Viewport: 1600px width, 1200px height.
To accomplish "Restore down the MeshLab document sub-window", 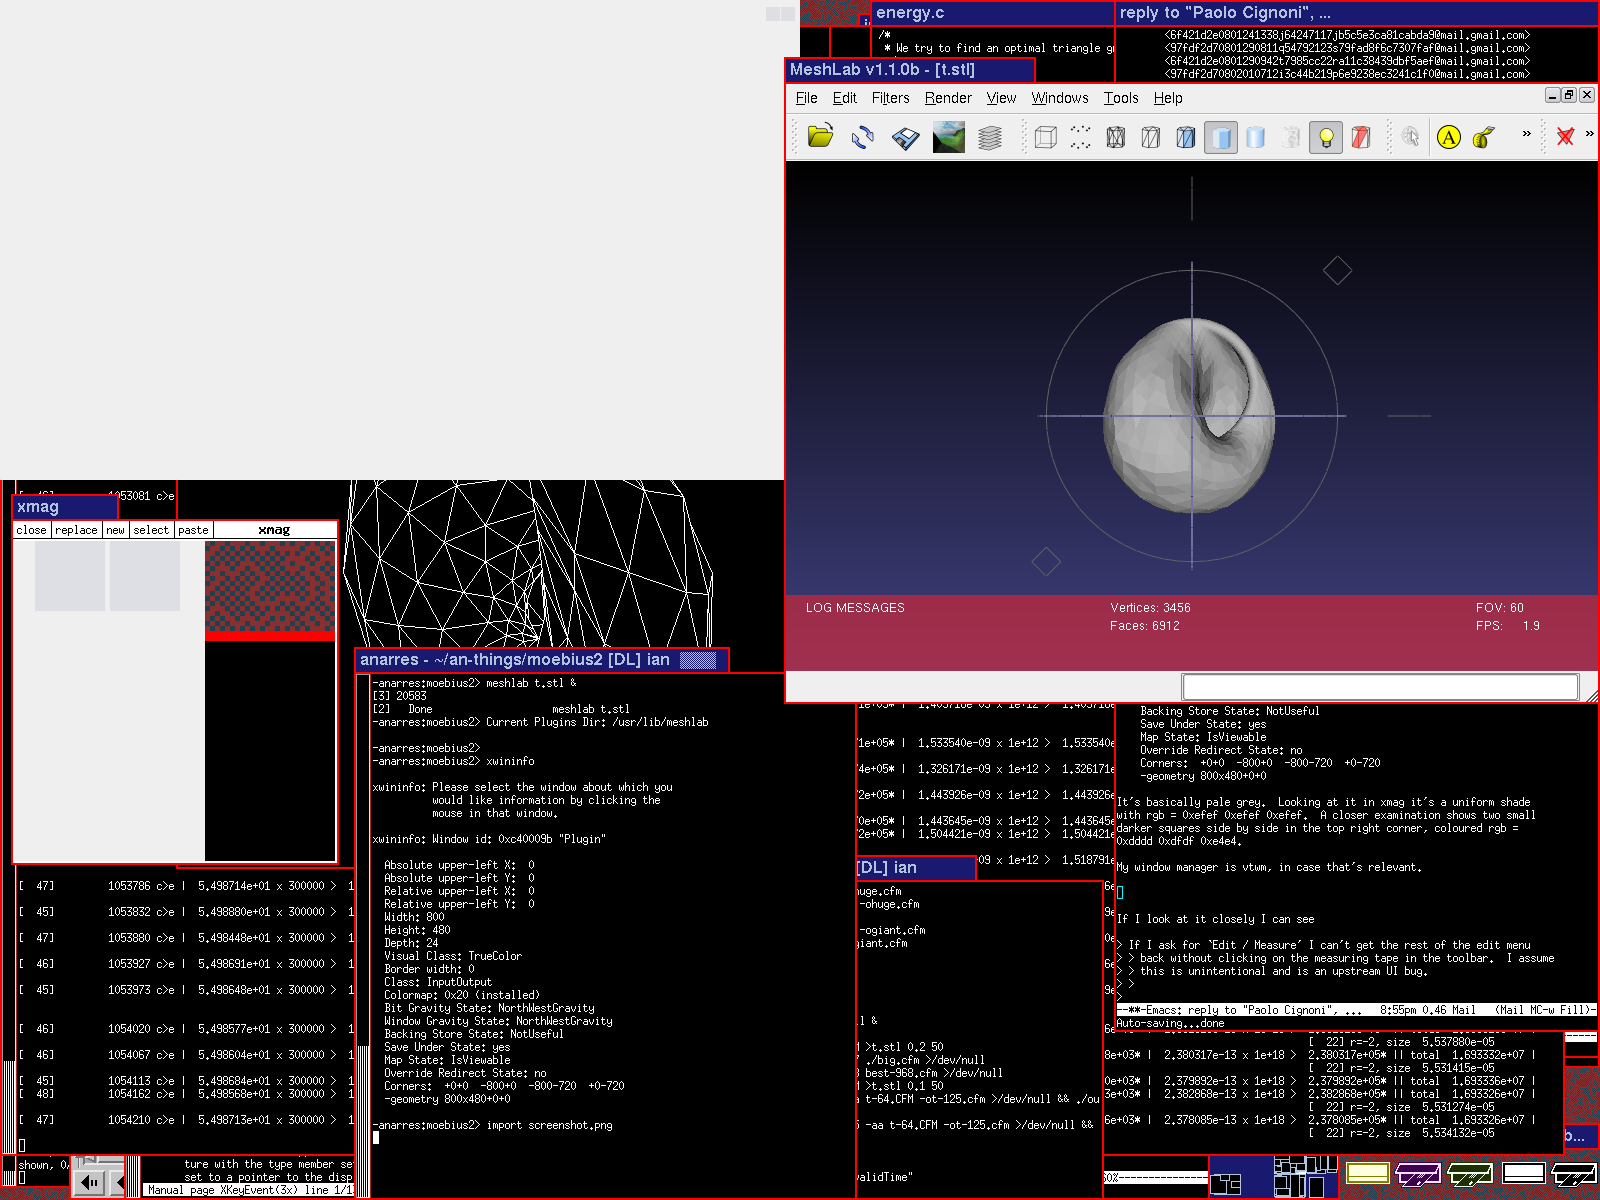I will 1569,95.
